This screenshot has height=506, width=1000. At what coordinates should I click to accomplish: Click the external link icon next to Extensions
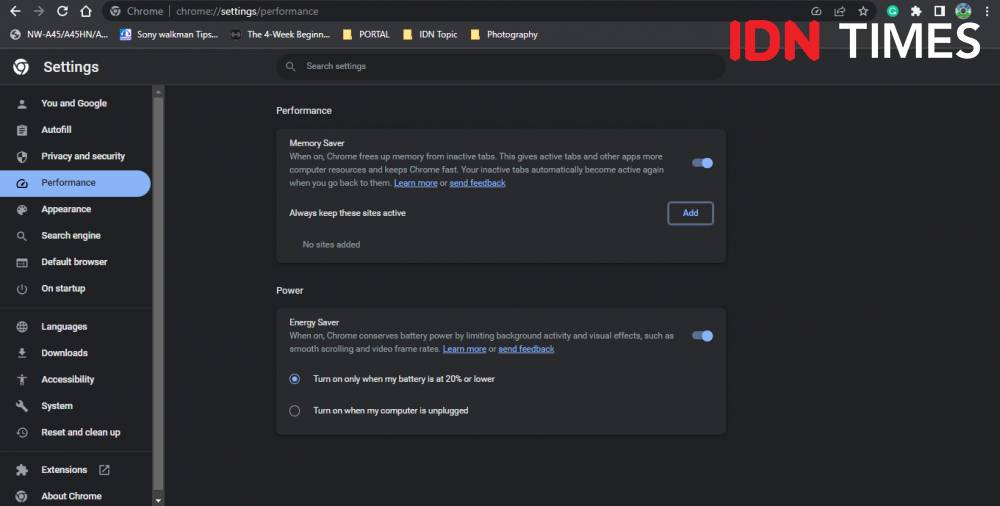tap(104, 470)
